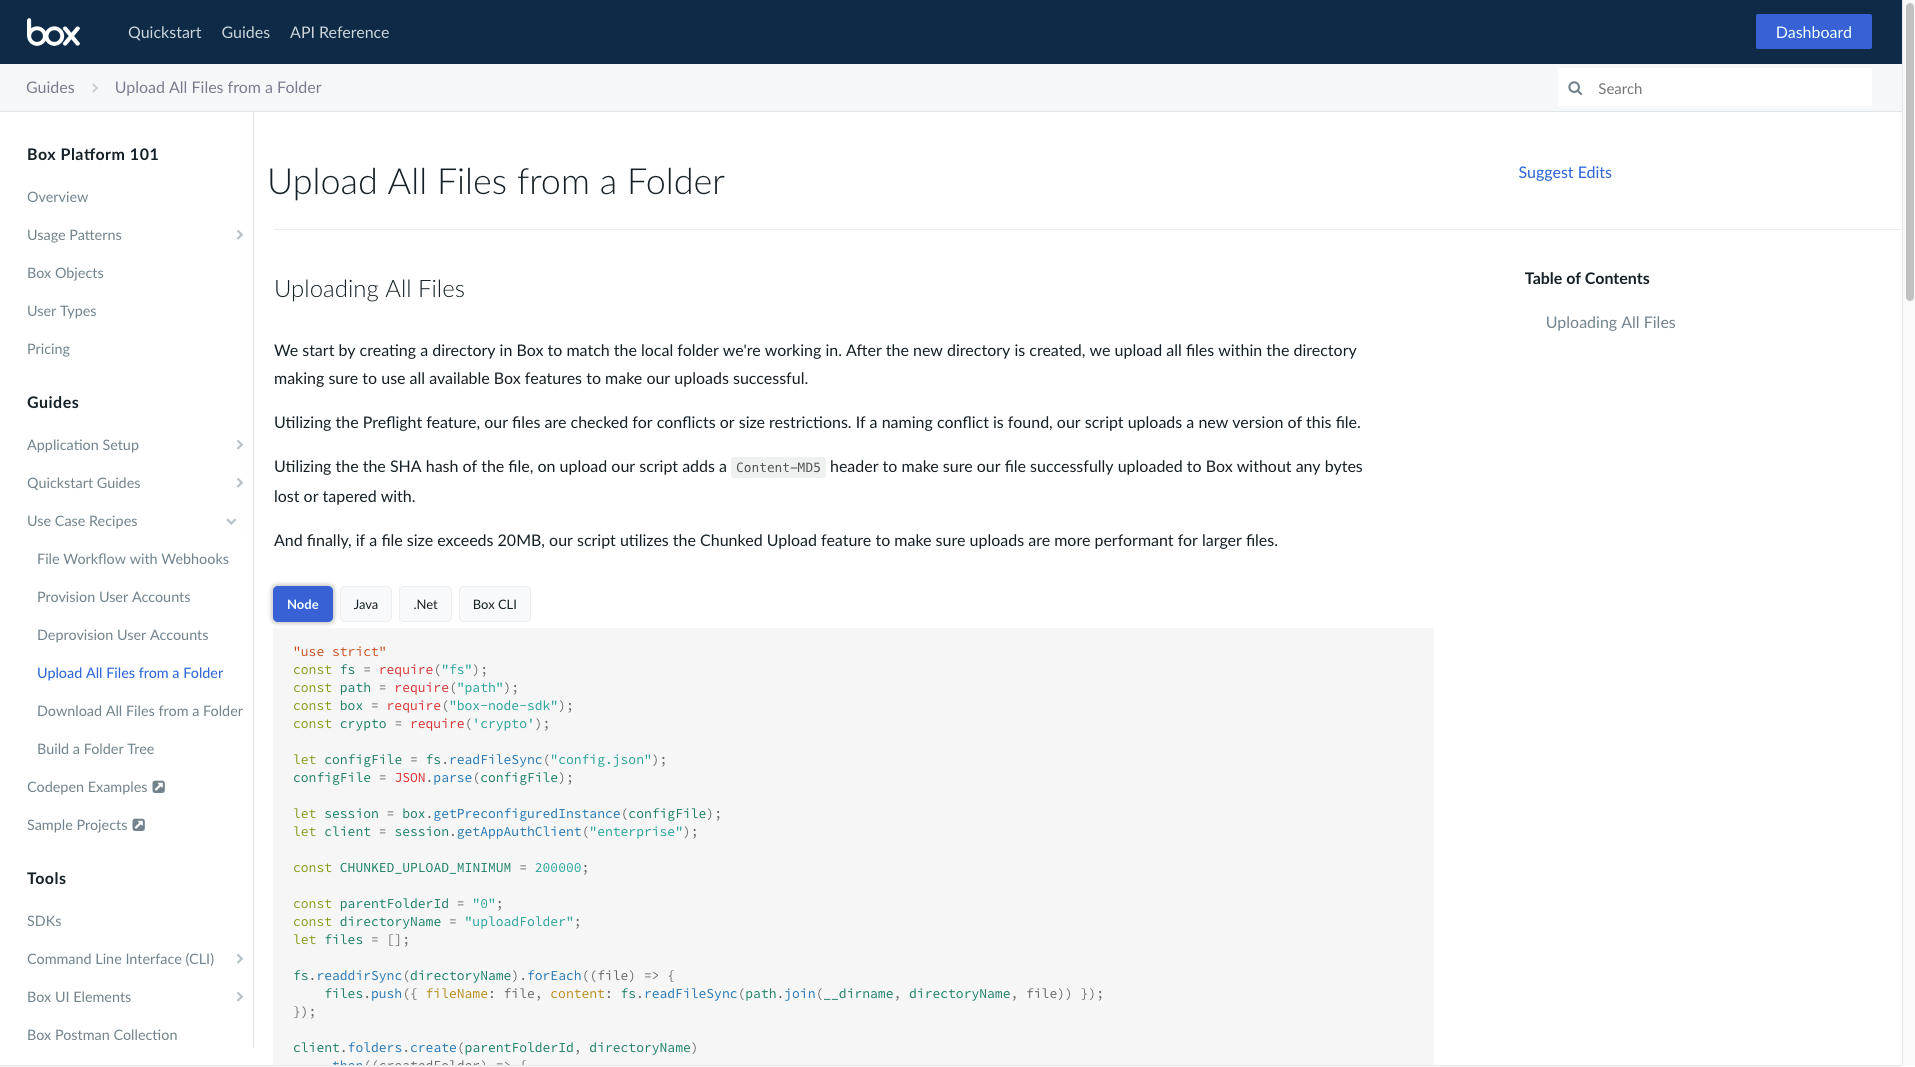The height and width of the screenshot is (1067, 1915).
Task: Switch to the Java code tab
Action: 365,604
